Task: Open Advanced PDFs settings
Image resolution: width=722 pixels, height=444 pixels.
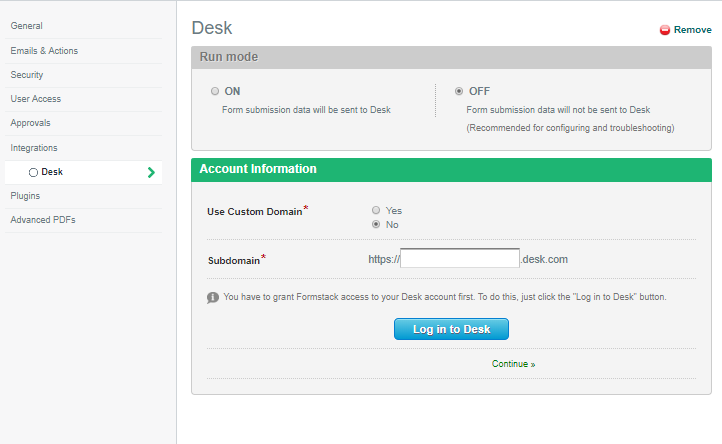Action: (x=43, y=220)
